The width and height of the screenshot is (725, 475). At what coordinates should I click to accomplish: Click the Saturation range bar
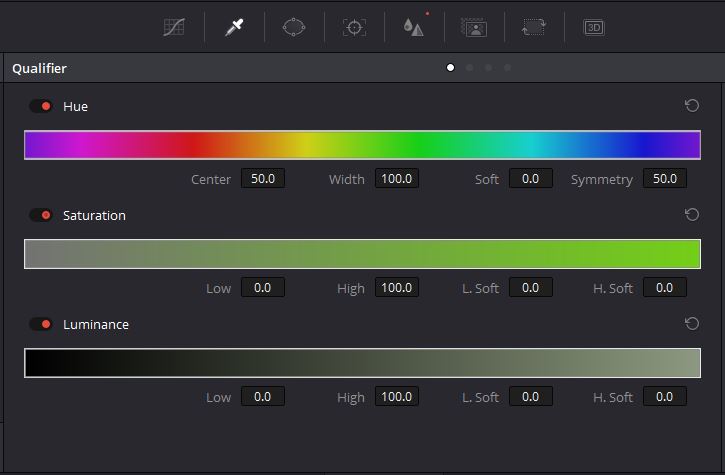pyautogui.click(x=362, y=254)
